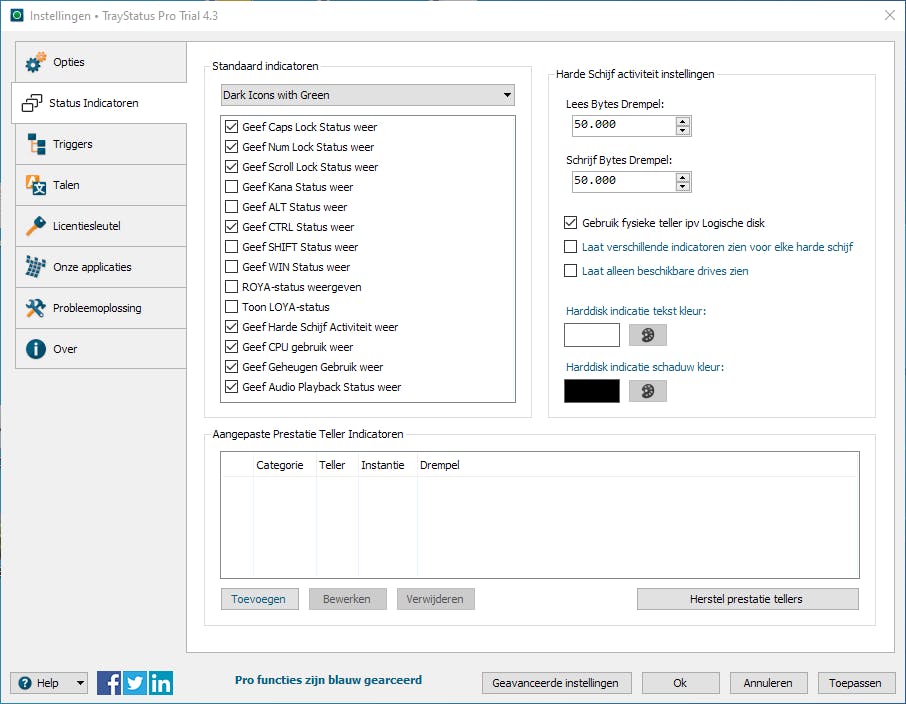This screenshot has height=704, width=906.
Task: Switch to the Triggers tab
Action: tap(99, 144)
